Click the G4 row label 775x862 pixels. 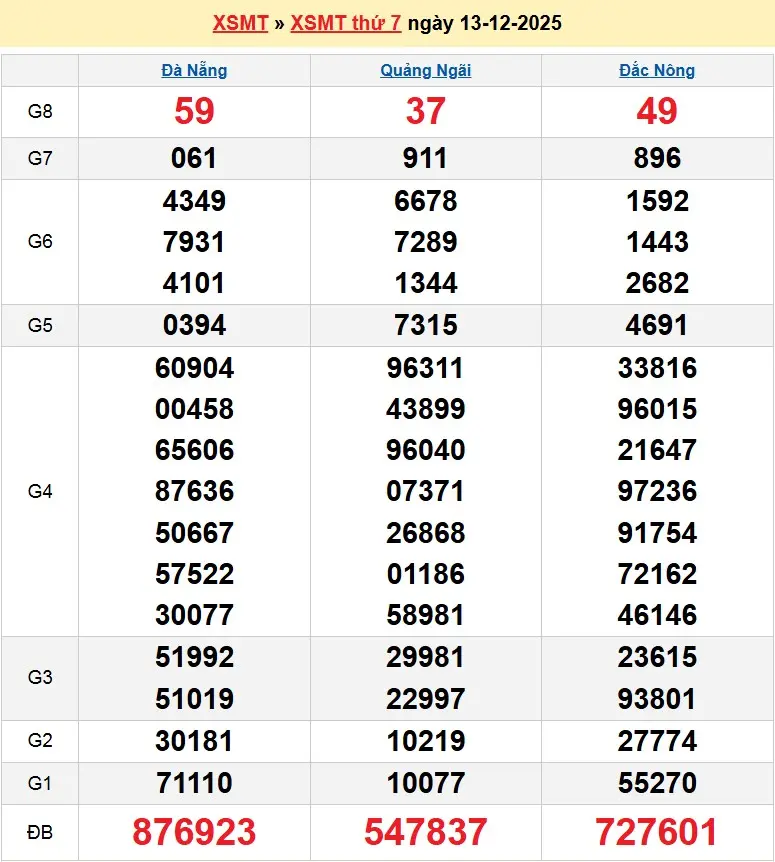click(x=40, y=491)
